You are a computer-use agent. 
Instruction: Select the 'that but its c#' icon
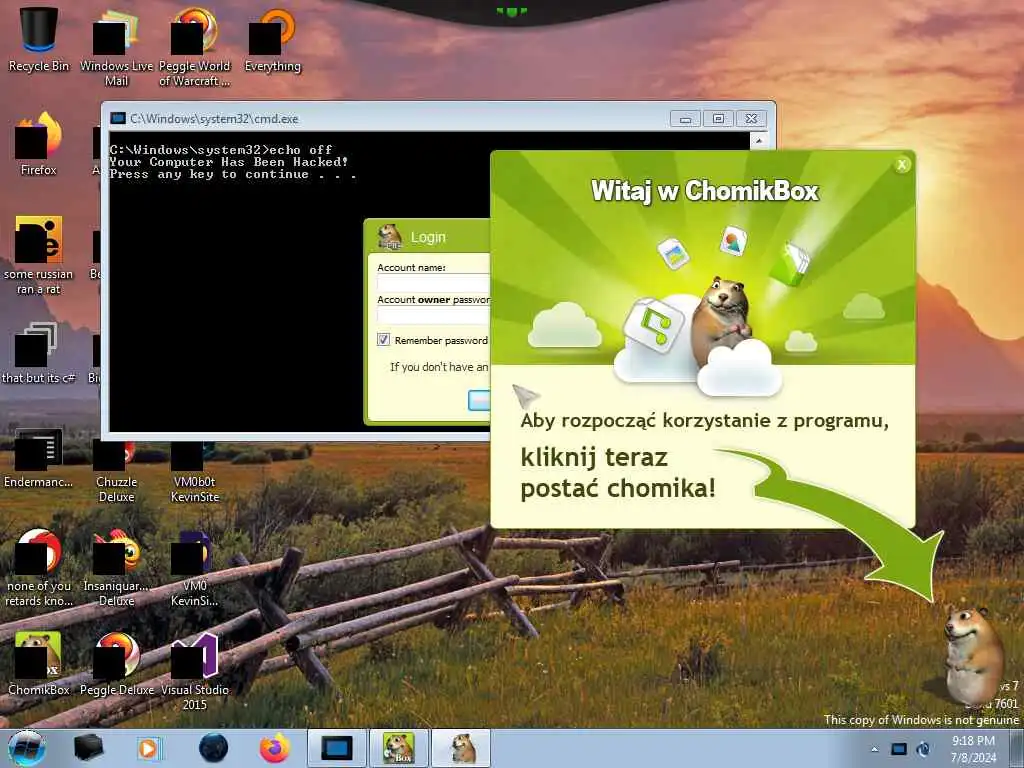pyautogui.click(x=39, y=353)
